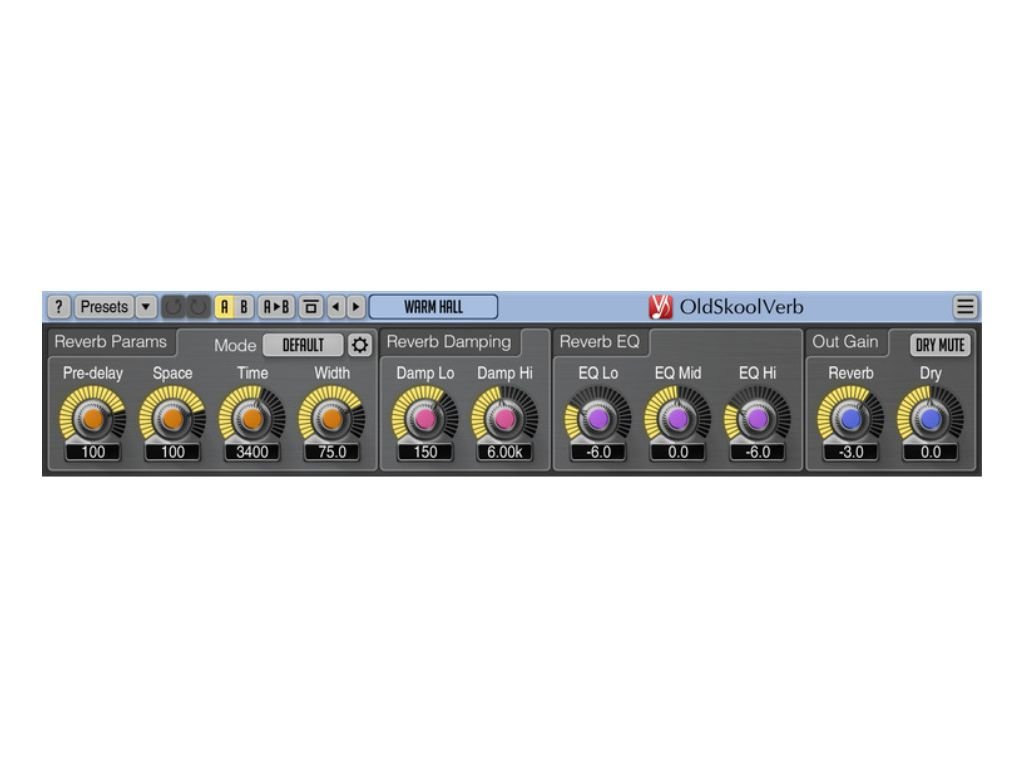The image size is (1024, 767).
Task: Click the Reverb Damping panel label
Action: point(449,342)
